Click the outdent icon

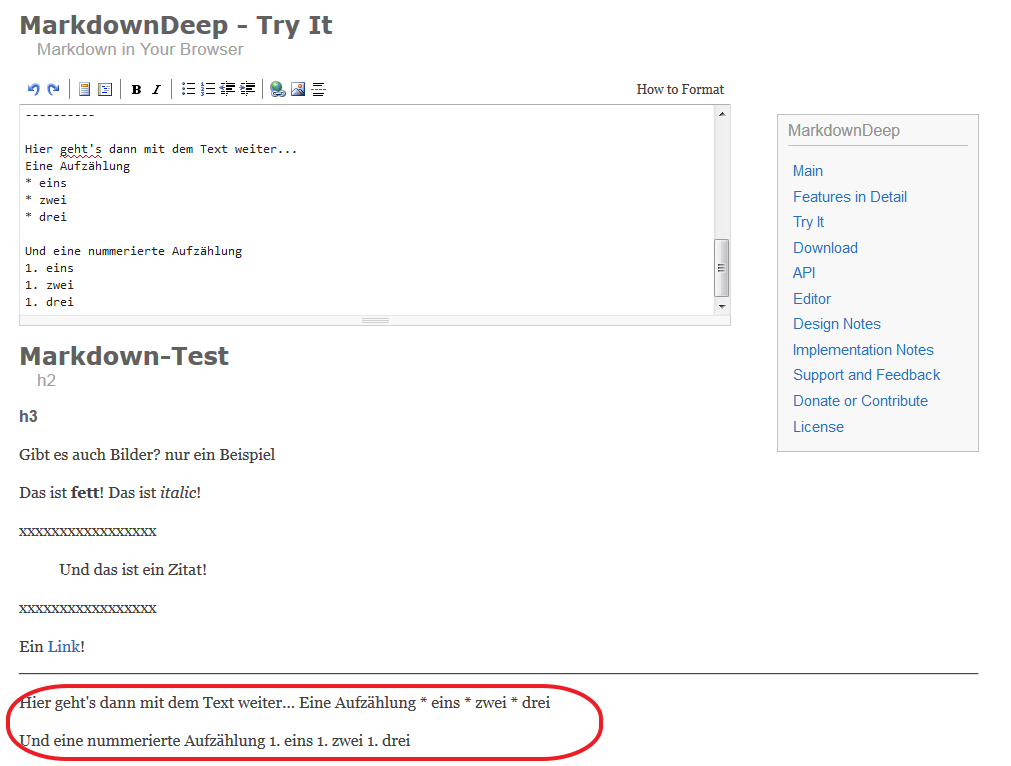228,89
